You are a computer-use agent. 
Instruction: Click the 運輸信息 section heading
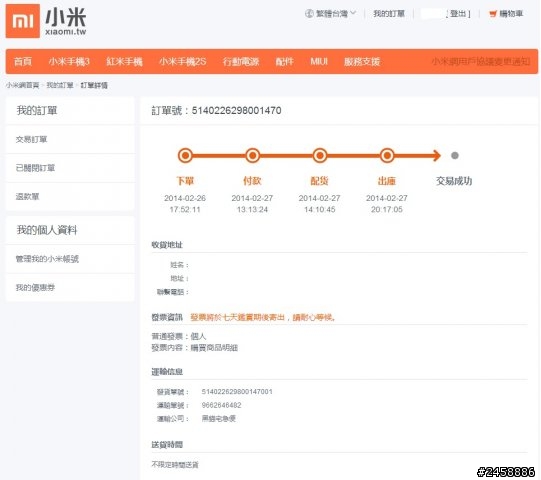coord(167,372)
